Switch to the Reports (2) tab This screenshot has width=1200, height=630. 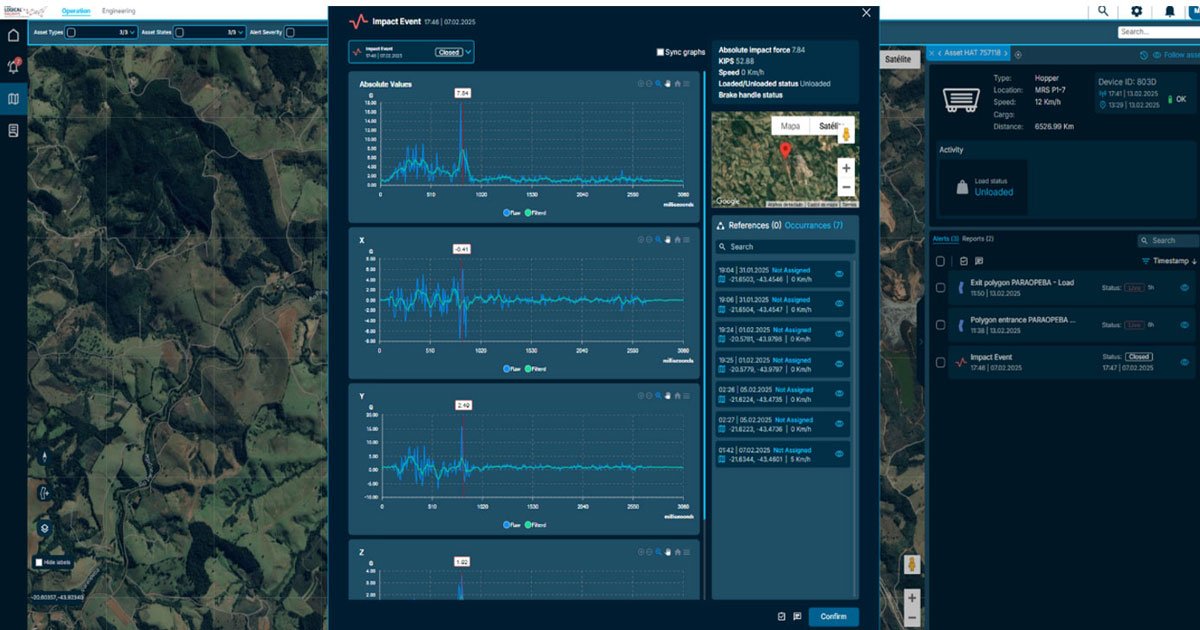(x=978, y=240)
